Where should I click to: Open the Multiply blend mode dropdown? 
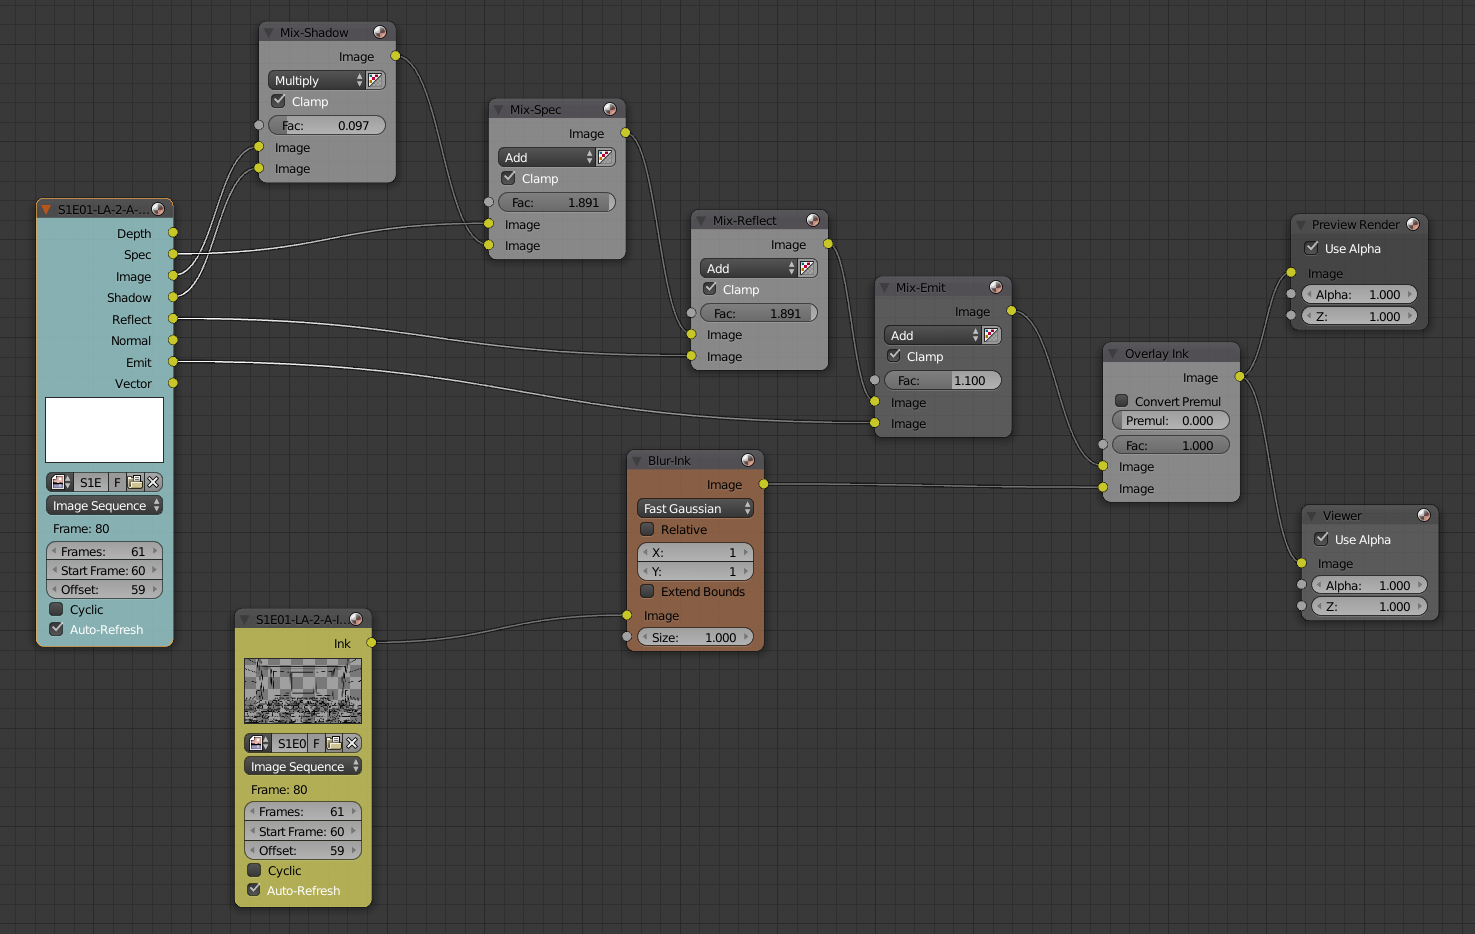point(317,80)
